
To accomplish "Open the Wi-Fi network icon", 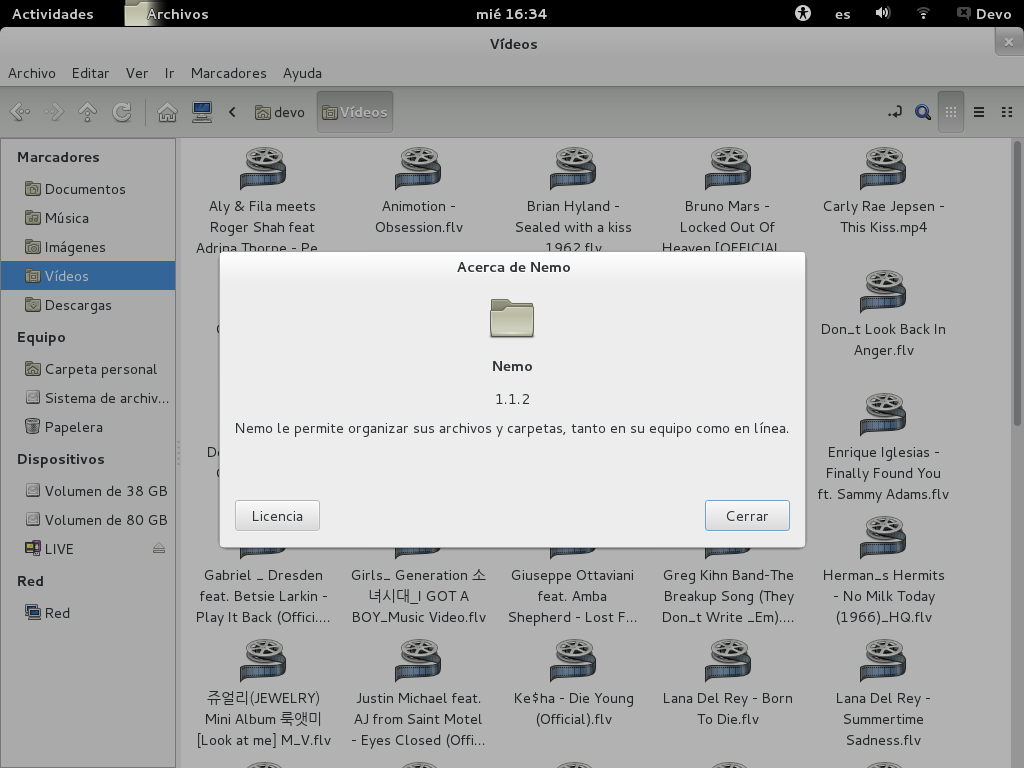I will pos(923,13).
